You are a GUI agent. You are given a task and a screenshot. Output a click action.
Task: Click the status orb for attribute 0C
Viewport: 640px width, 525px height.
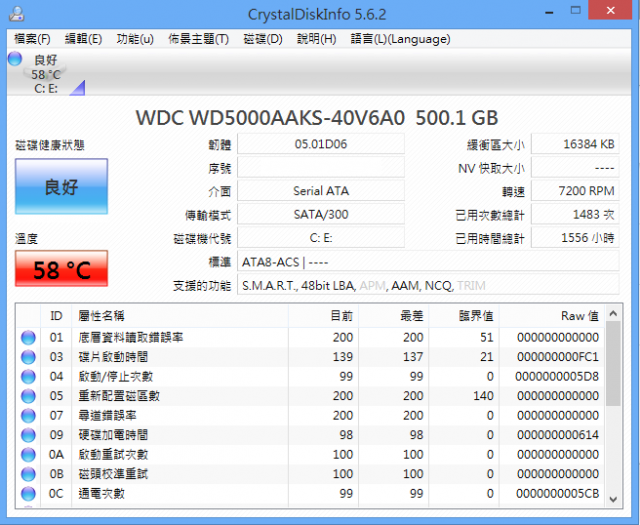pos(28,494)
